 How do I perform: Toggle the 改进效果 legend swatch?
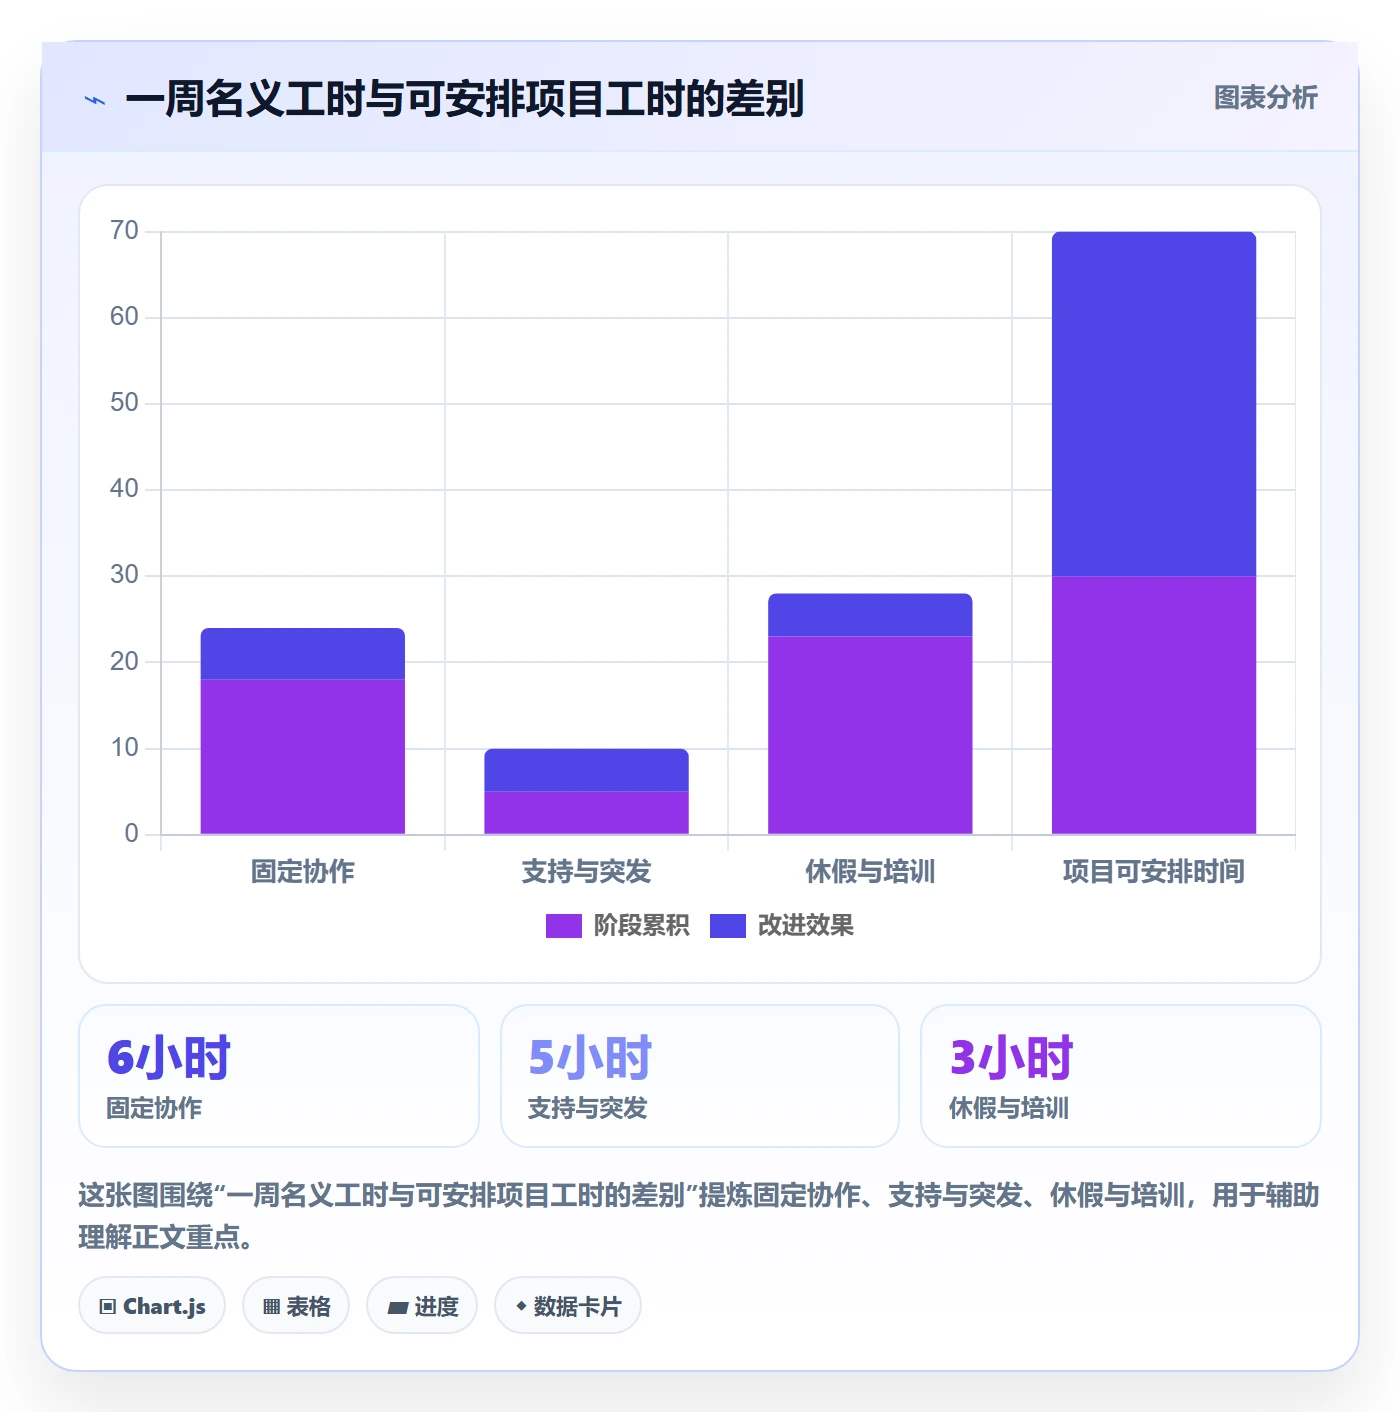click(x=727, y=926)
